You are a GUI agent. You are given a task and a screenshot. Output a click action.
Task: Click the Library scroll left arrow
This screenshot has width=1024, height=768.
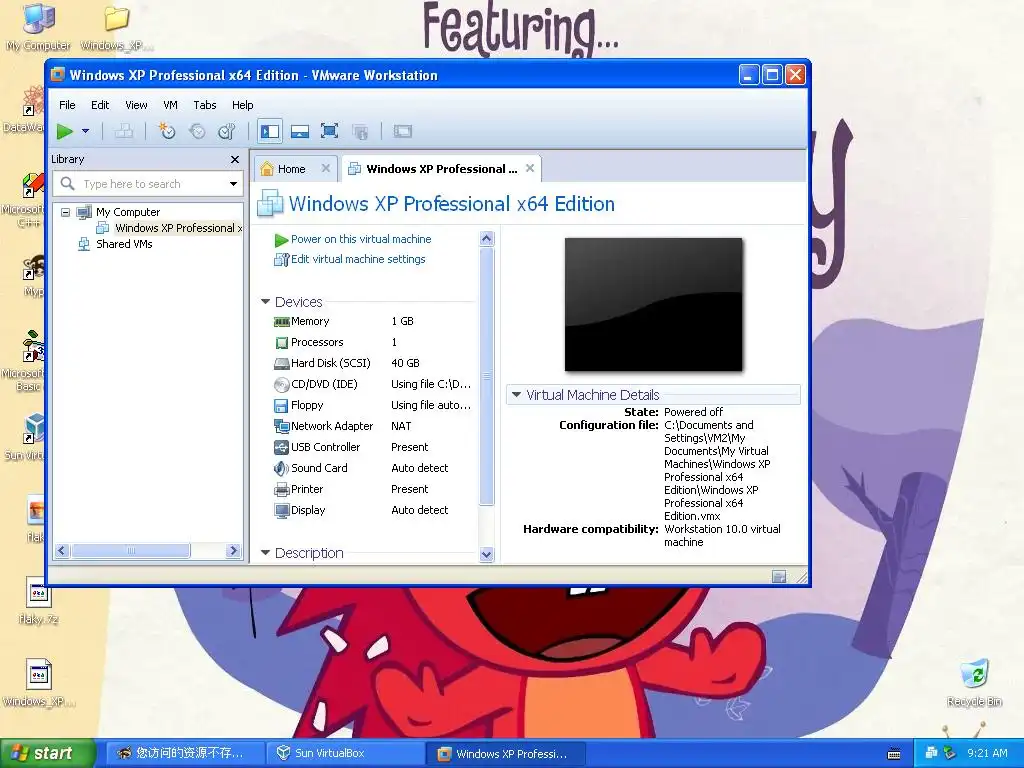click(62, 551)
